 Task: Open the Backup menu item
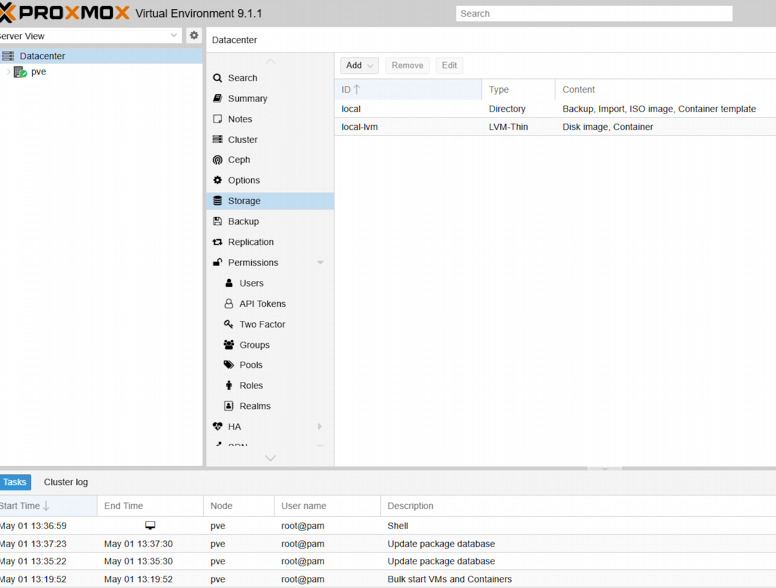[x=270, y=221]
